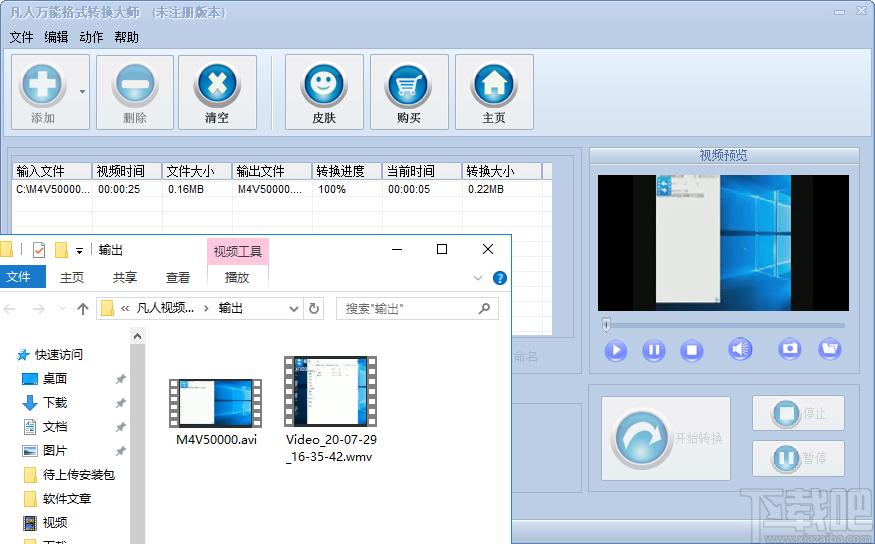This screenshot has height=544, width=875.
Task: Click the 清空 (Clear) X icon
Action: pos(217,85)
